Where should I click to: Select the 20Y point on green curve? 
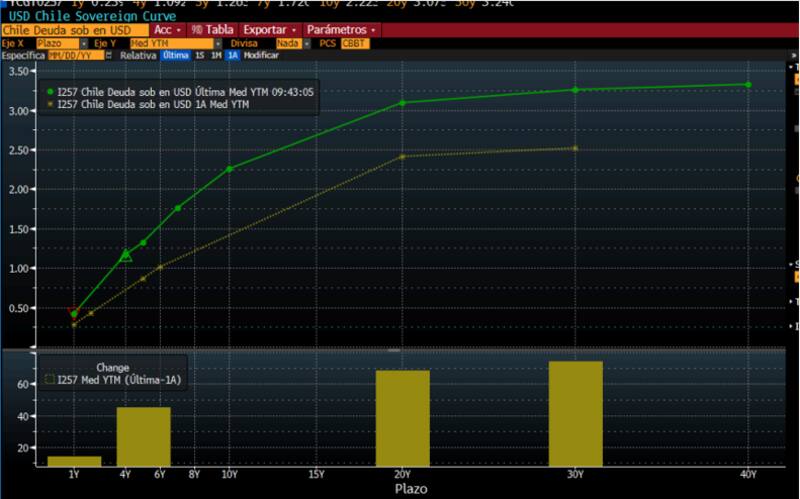pos(402,102)
